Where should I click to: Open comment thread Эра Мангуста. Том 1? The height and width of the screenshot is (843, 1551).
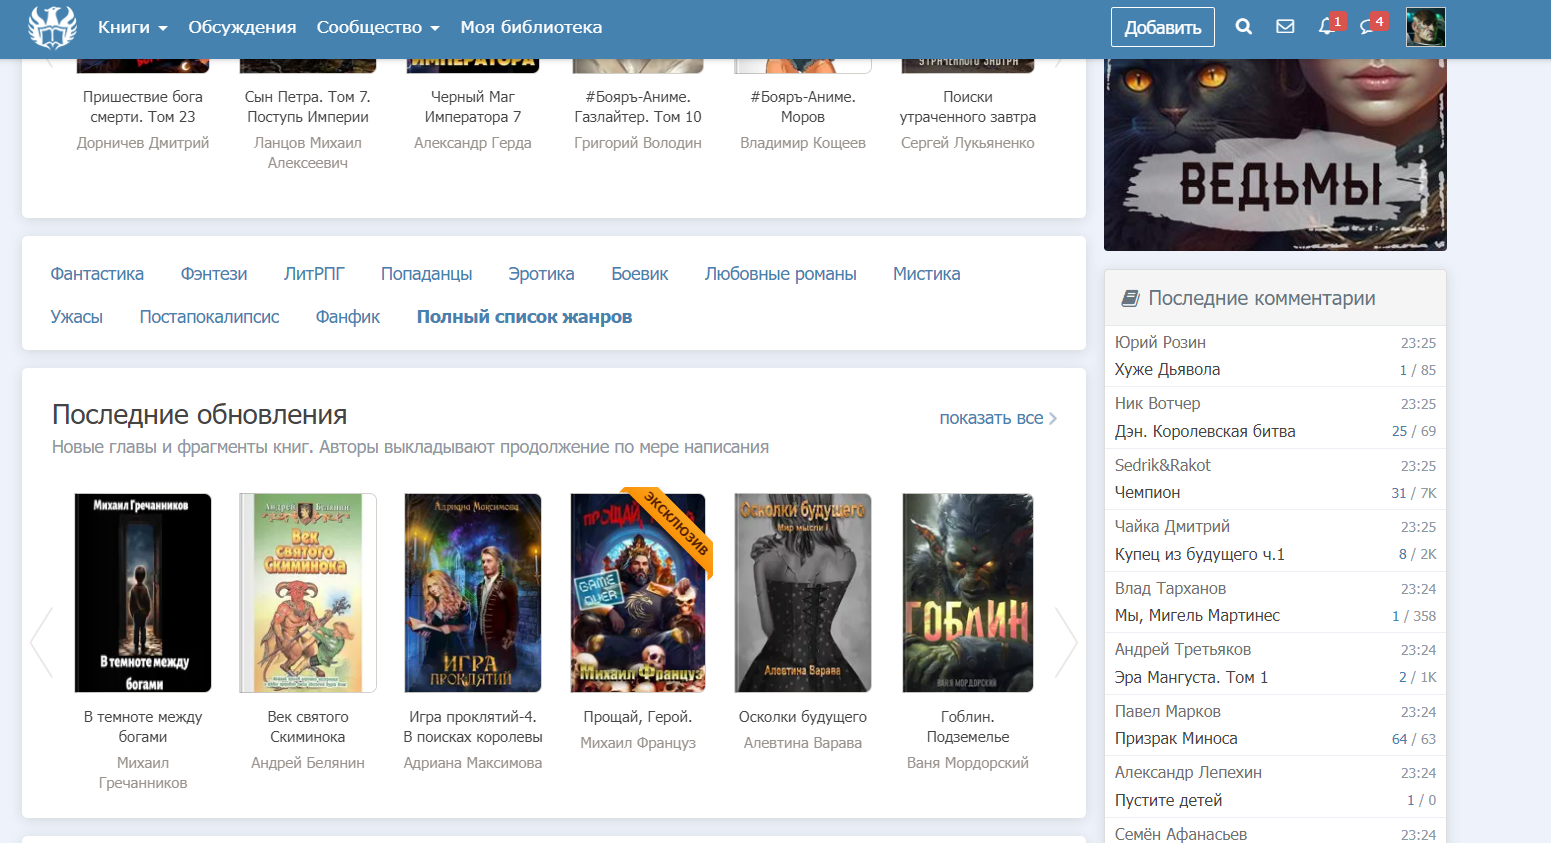click(1191, 678)
